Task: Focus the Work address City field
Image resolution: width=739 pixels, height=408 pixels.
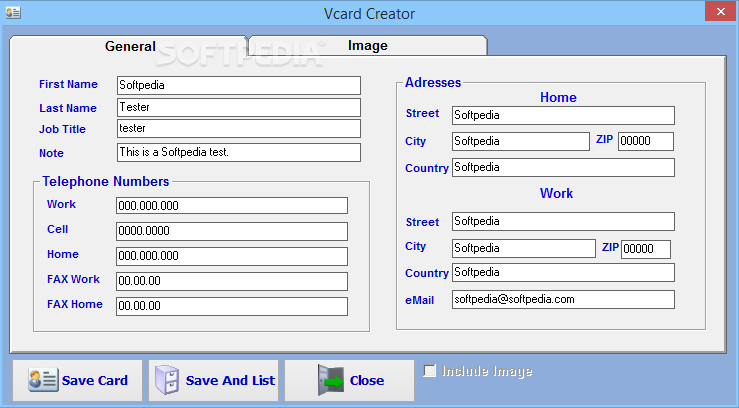Action: coord(524,248)
